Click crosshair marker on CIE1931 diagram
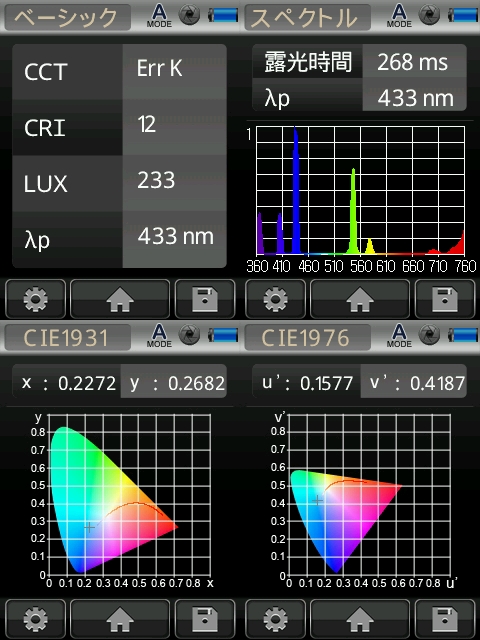Viewport: 480px width, 640px height. pyautogui.click(x=89, y=527)
